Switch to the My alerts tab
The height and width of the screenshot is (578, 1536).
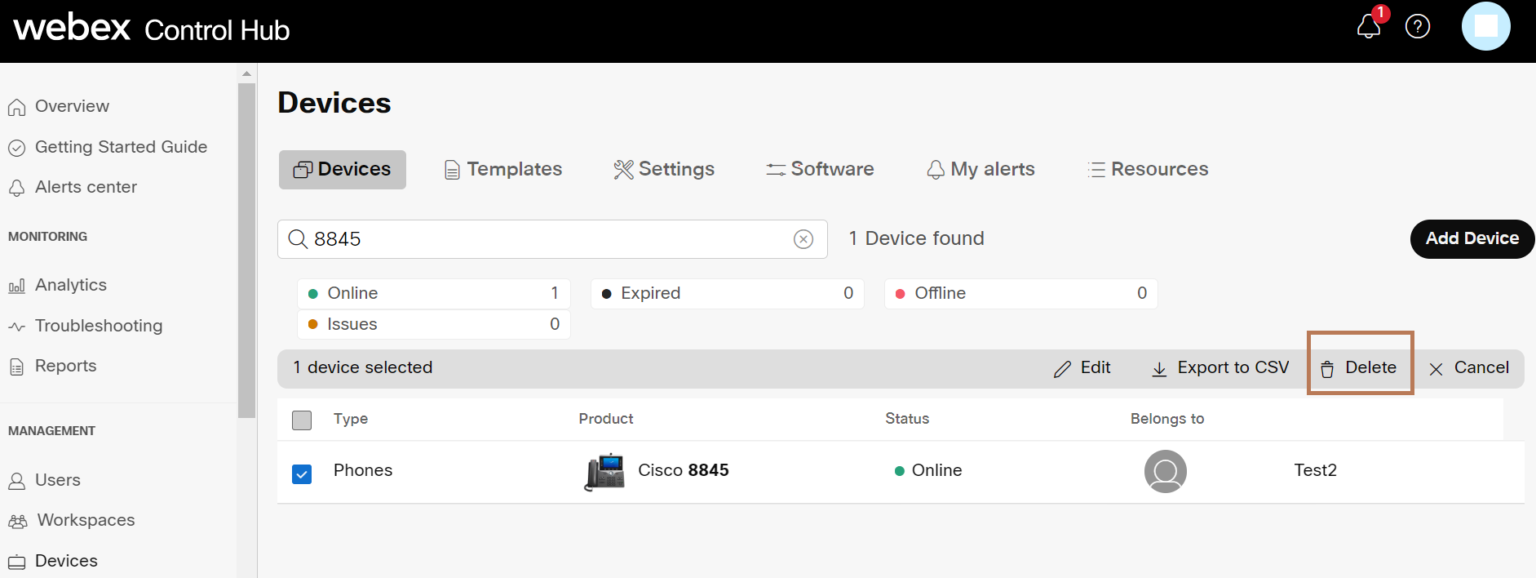(x=981, y=169)
